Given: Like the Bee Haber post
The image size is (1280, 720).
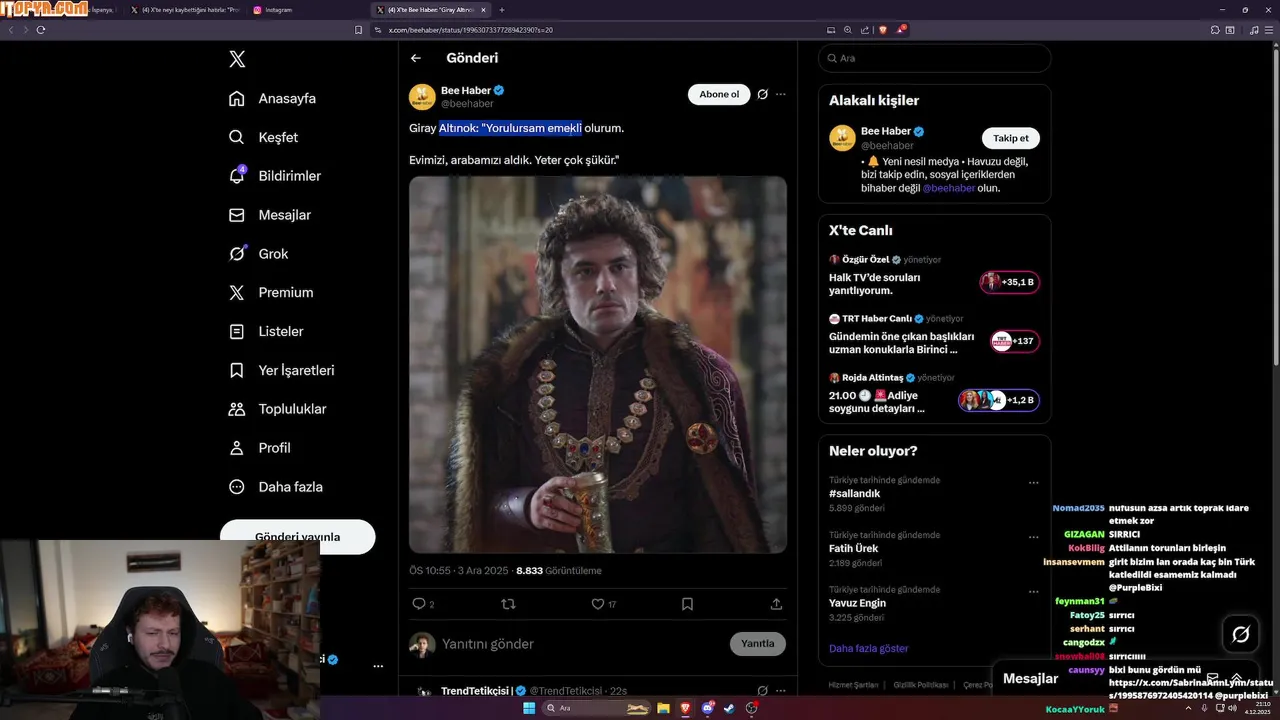Looking at the screenshot, I should click(x=598, y=604).
